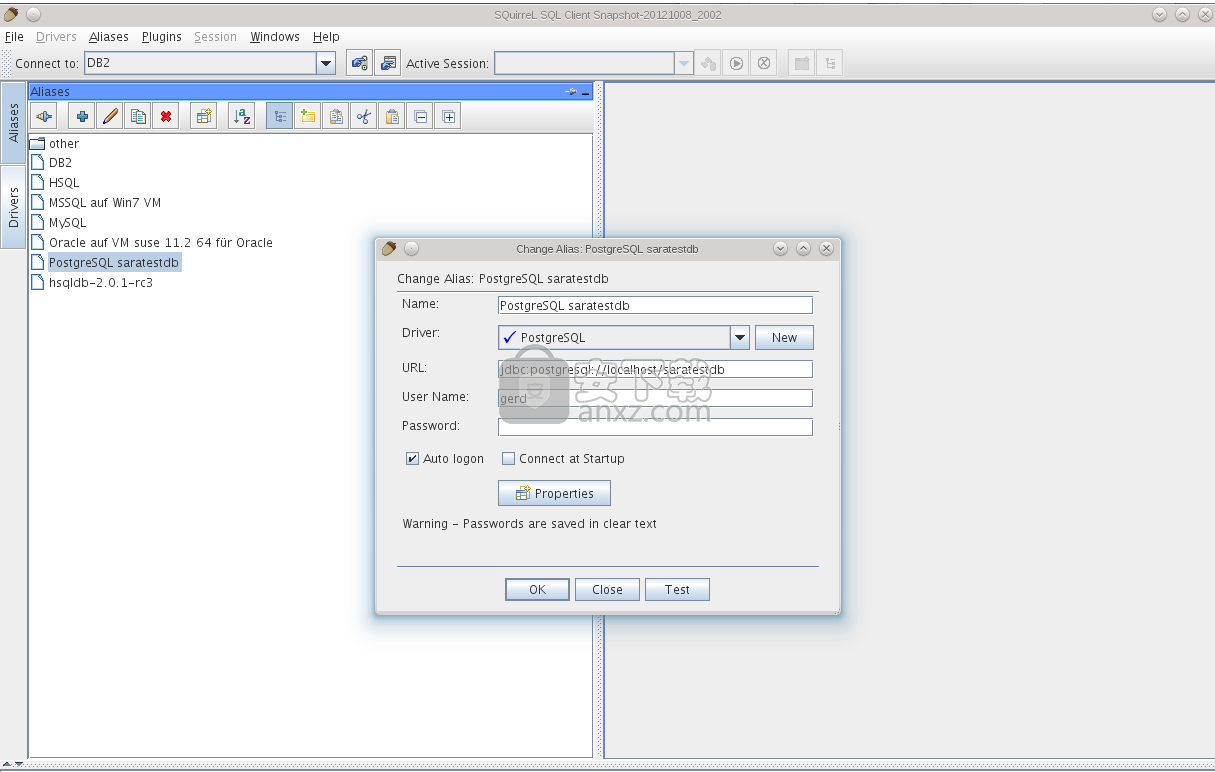The image size is (1215, 772).
Task: Click the URL input field
Action: pos(655,369)
